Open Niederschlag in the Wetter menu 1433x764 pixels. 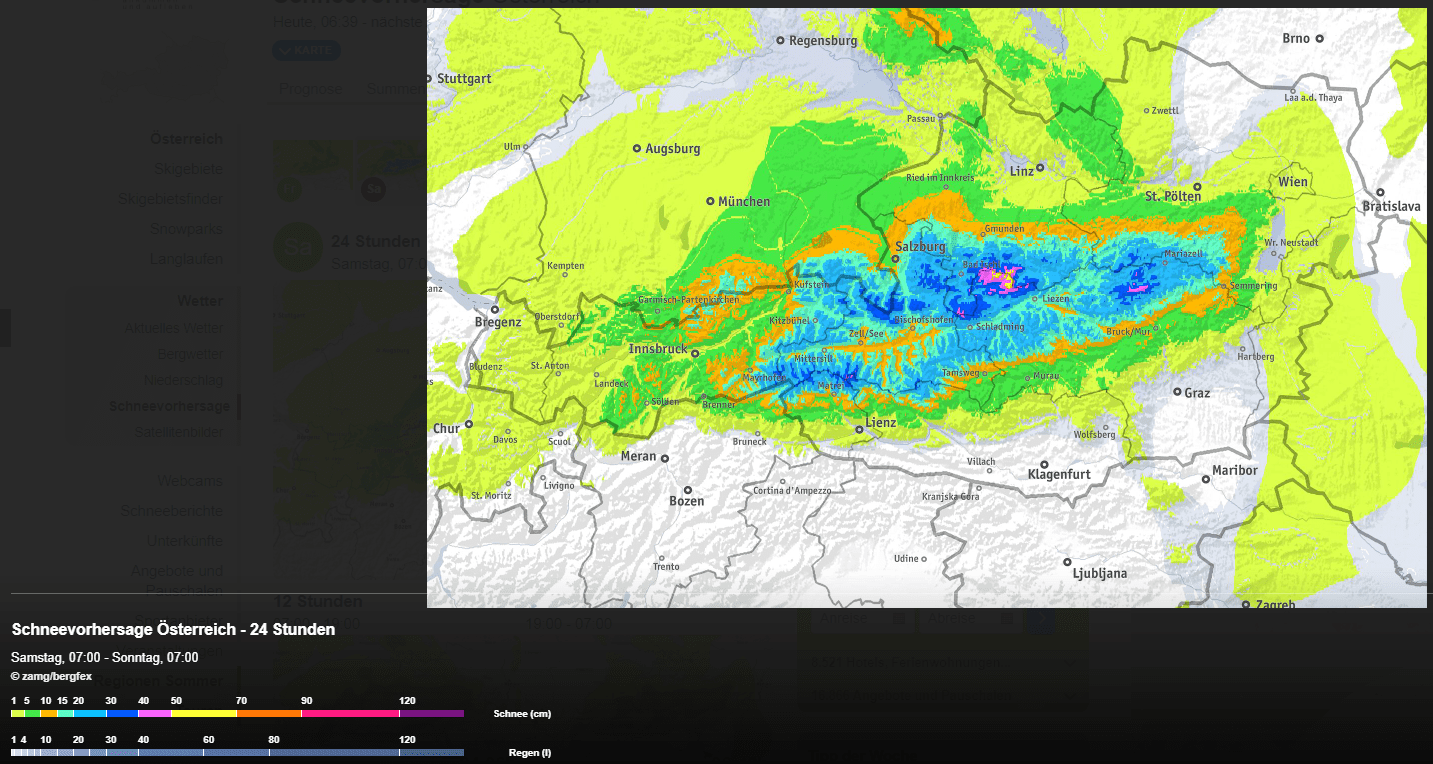[x=183, y=380]
